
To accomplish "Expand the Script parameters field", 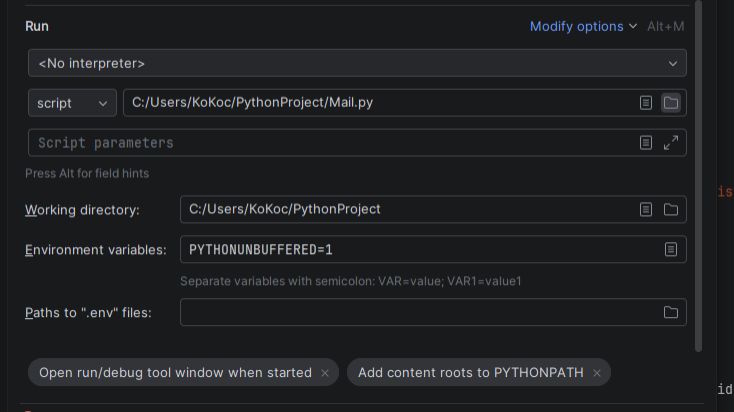I will (x=671, y=143).
